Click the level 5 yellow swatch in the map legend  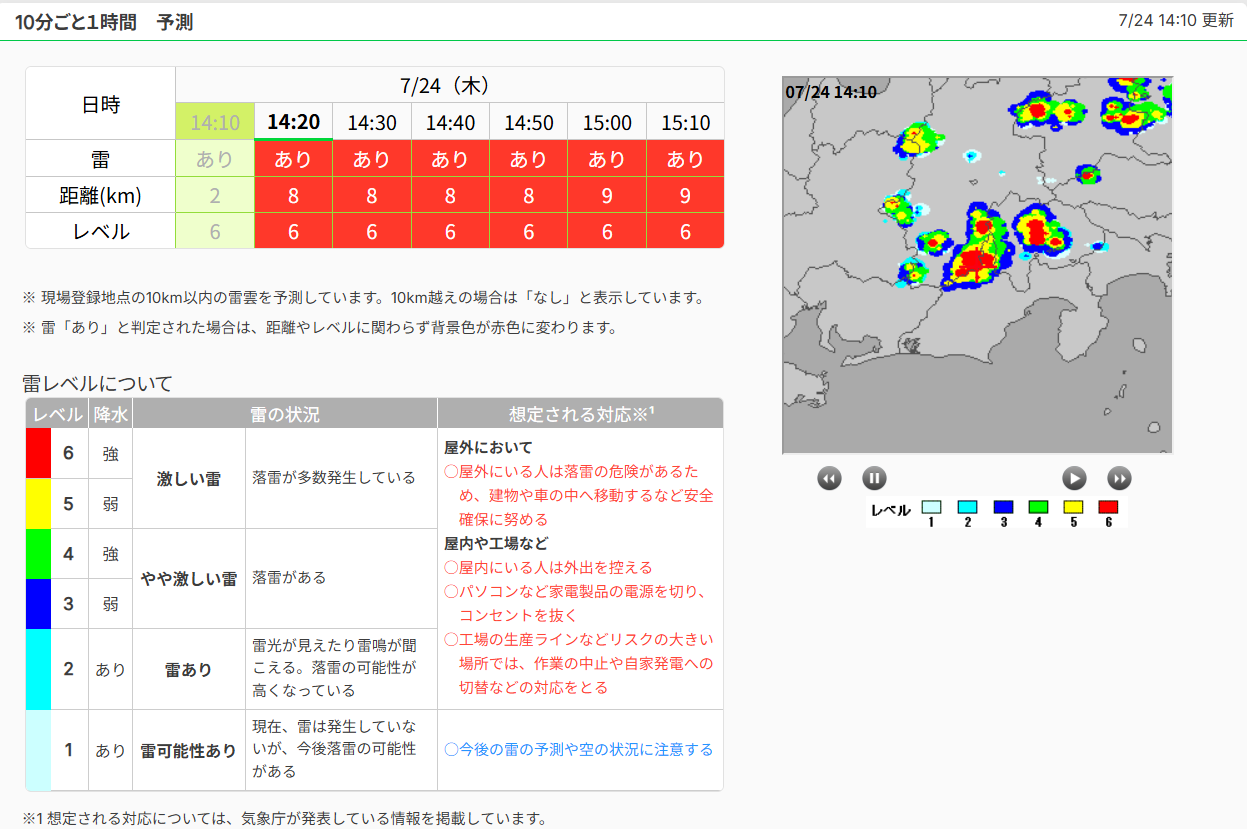[1073, 507]
